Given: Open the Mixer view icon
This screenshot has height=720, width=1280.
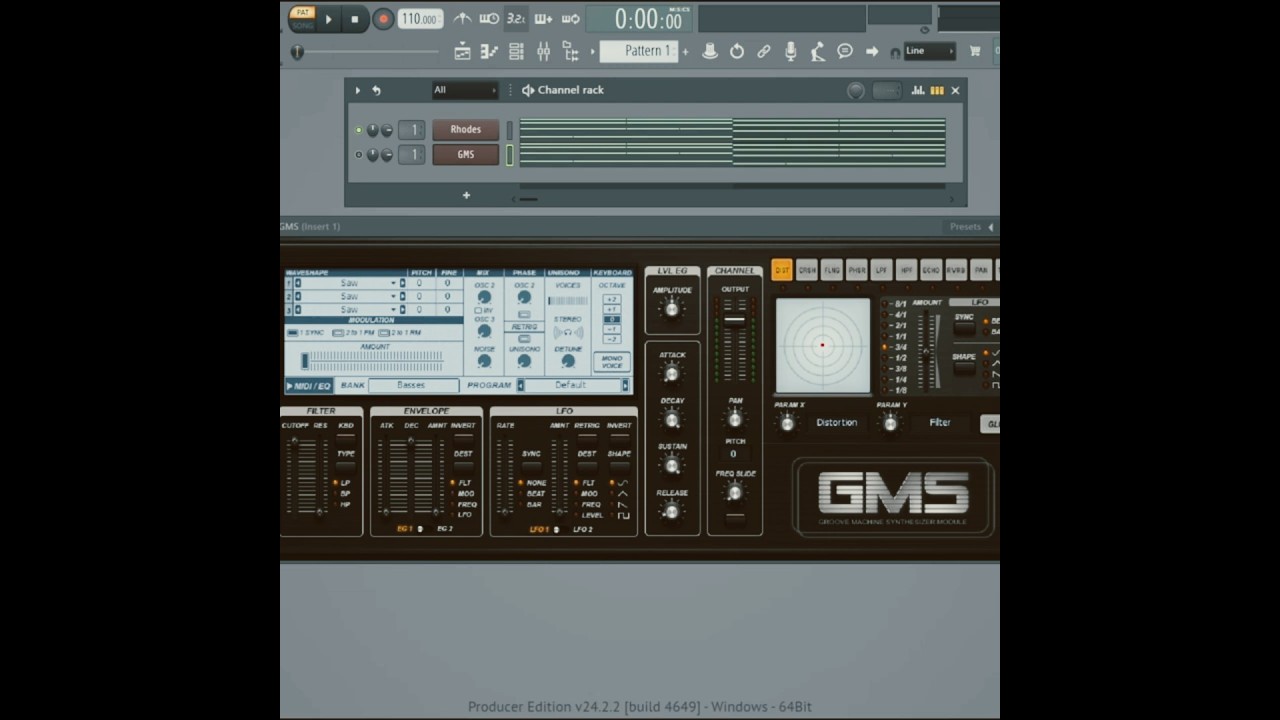Looking at the screenshot, I should coord(543,51).
